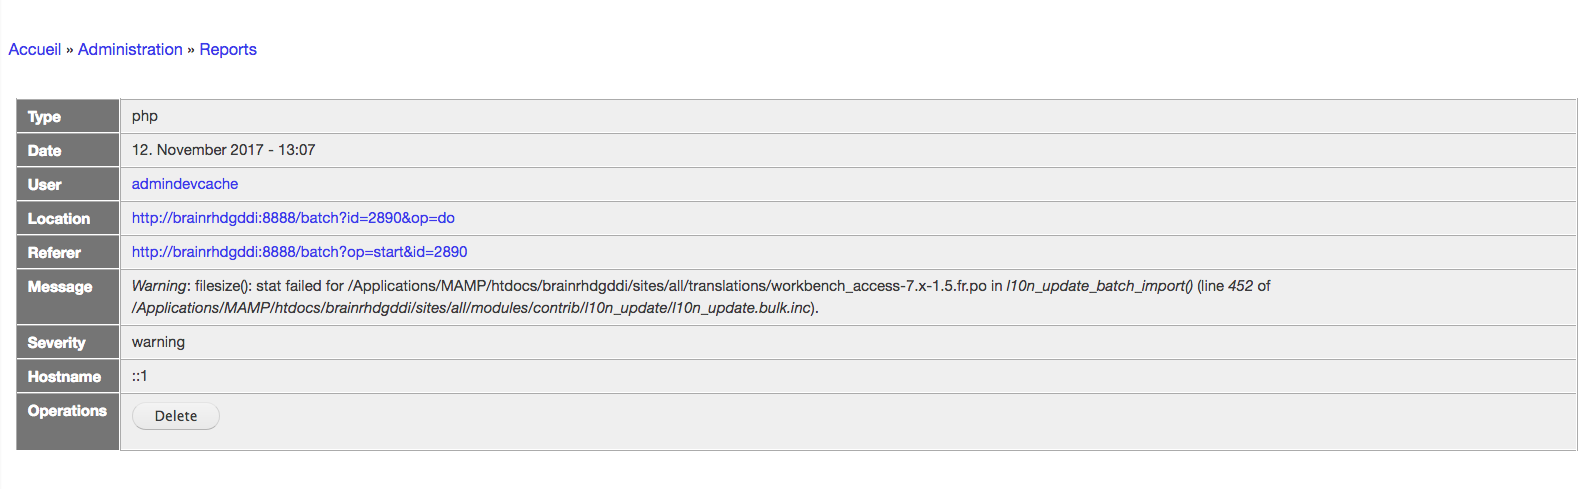Viewport: 1589px width, 489px height.
Task: Click the filesize() warning message text
Action: tap(701, 297)
